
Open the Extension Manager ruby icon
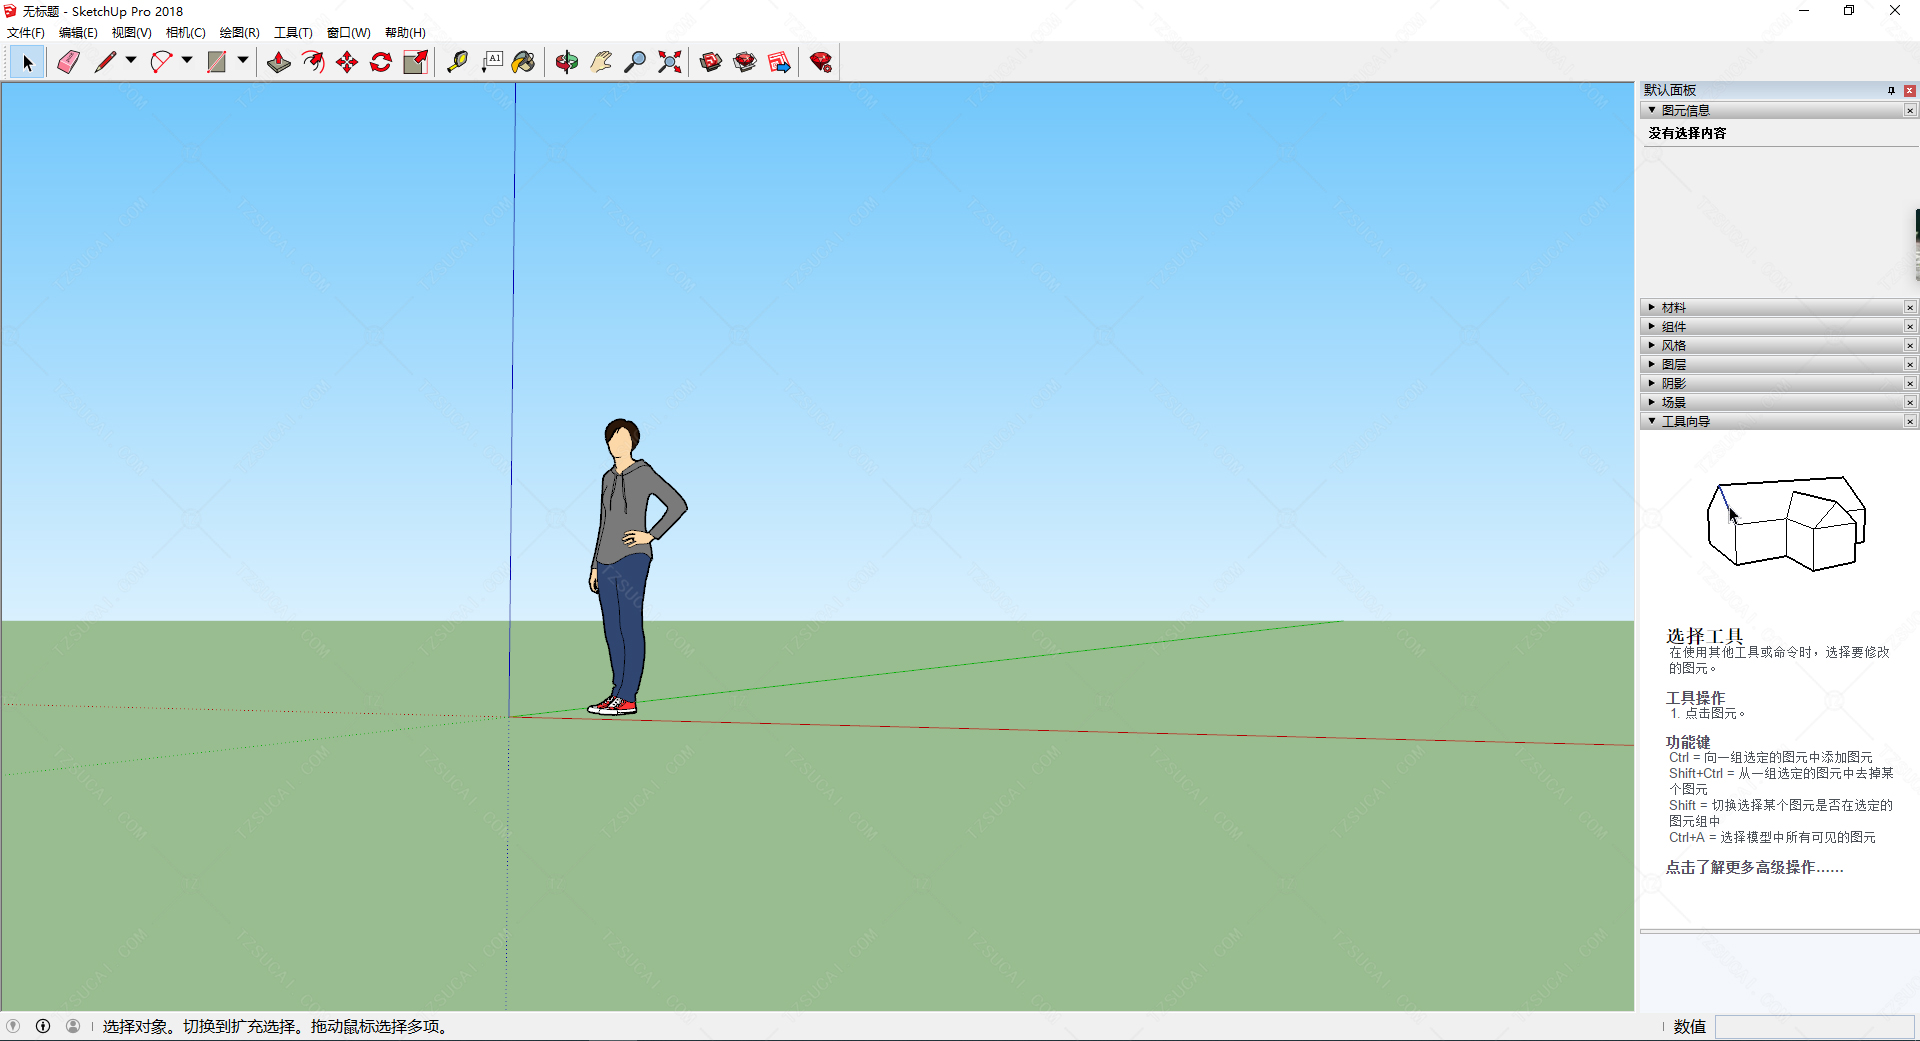click(x=821, y=62)
